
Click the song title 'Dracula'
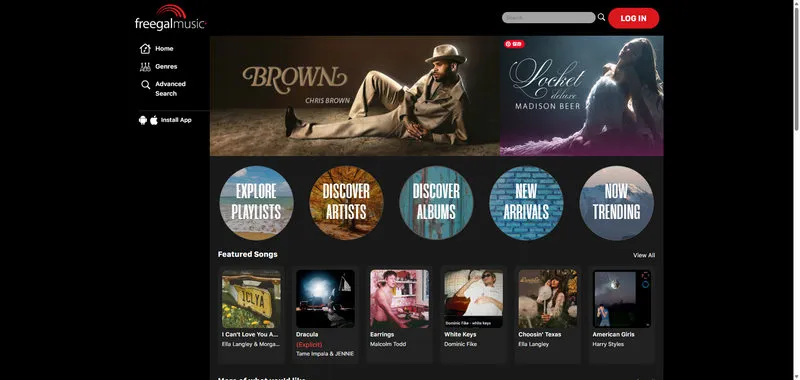[307, 335]
